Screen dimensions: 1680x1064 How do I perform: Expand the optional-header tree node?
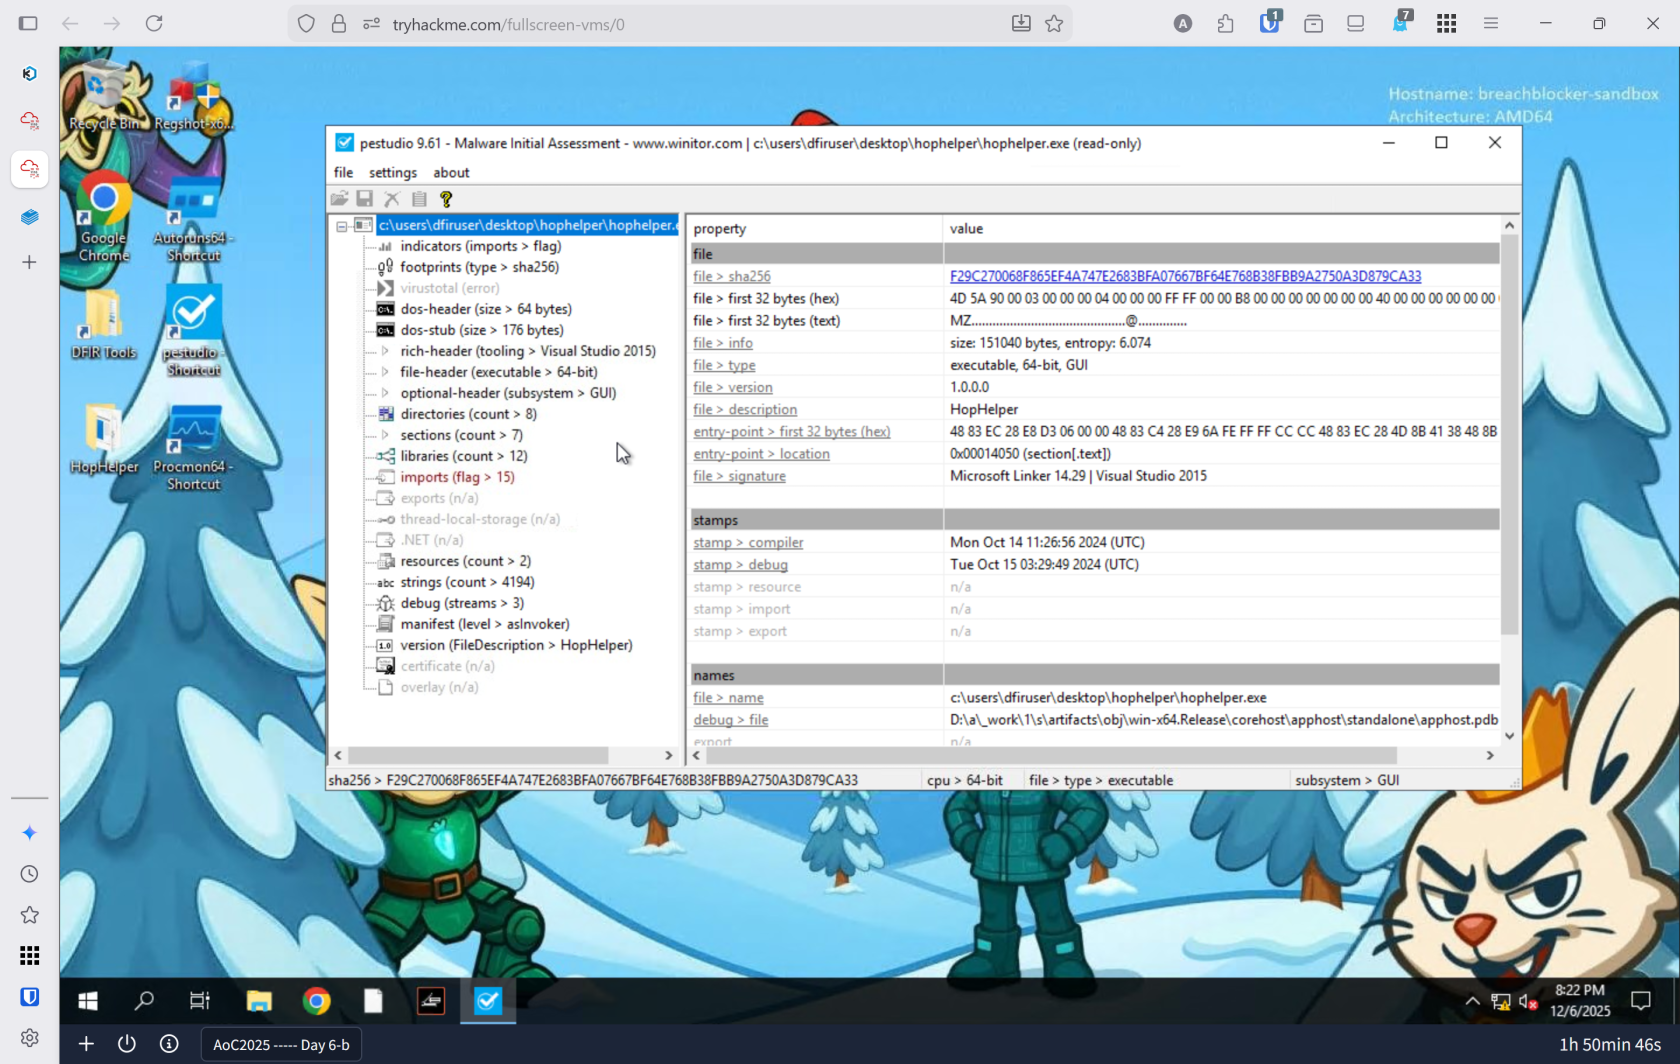point(385,393)
